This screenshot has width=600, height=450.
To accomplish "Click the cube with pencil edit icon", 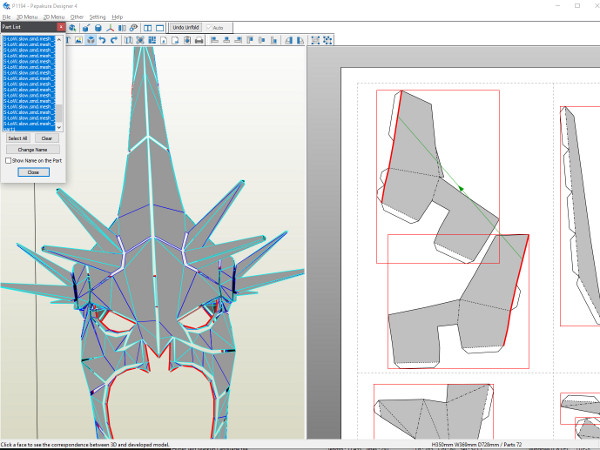I will (86, 28).
